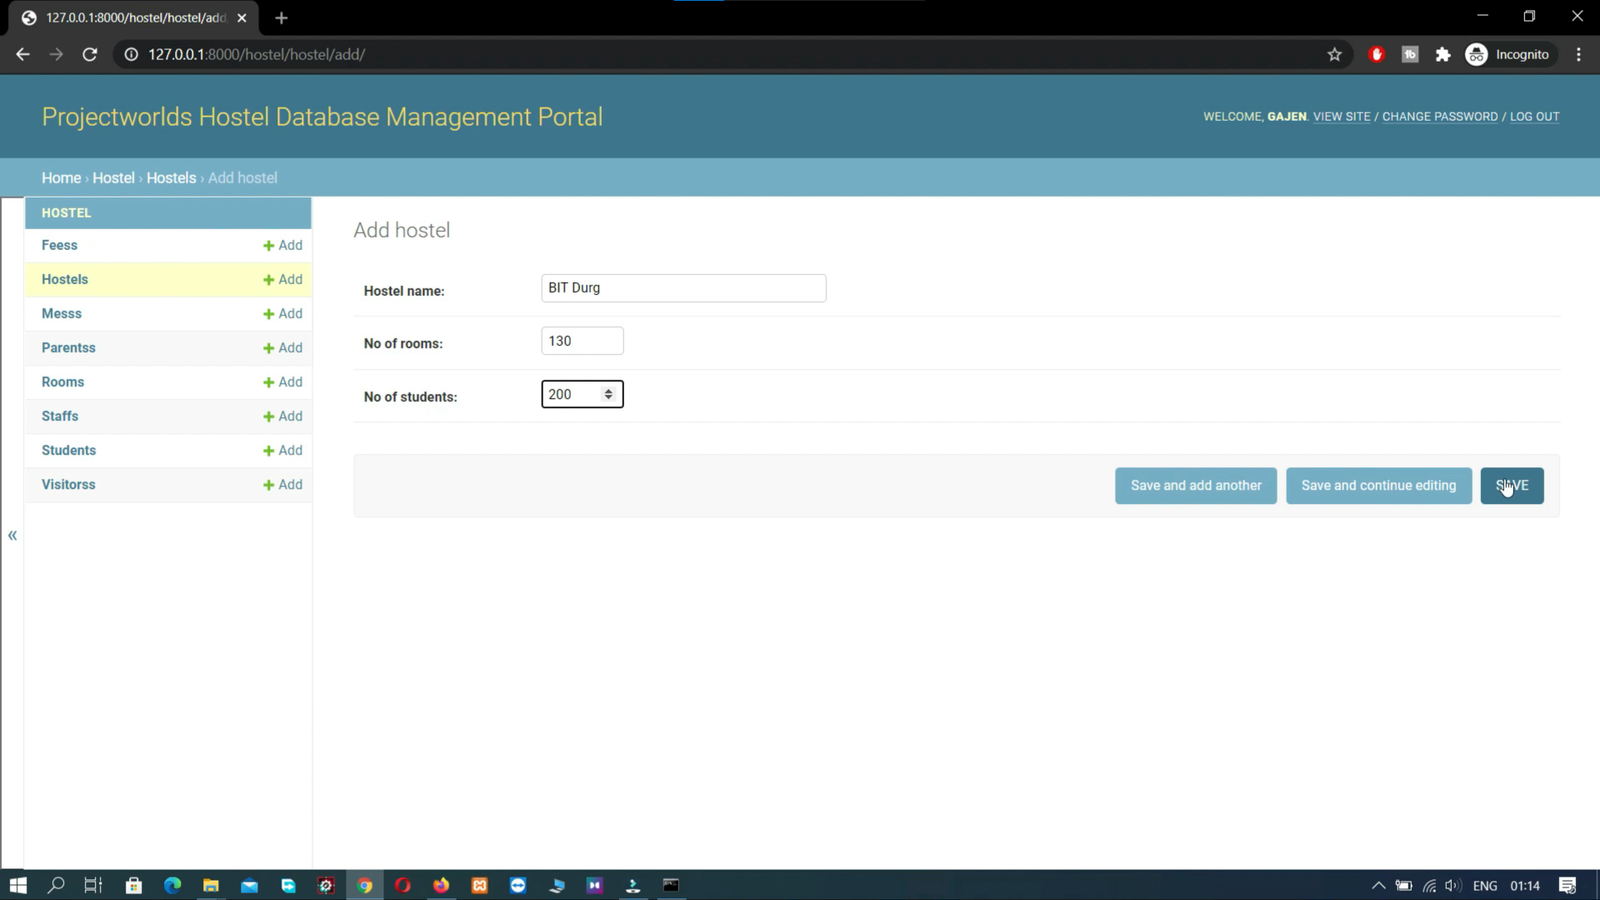Click the LOG OUT link
This screenshot has width=1600, height=900.
click(1534, 117)
